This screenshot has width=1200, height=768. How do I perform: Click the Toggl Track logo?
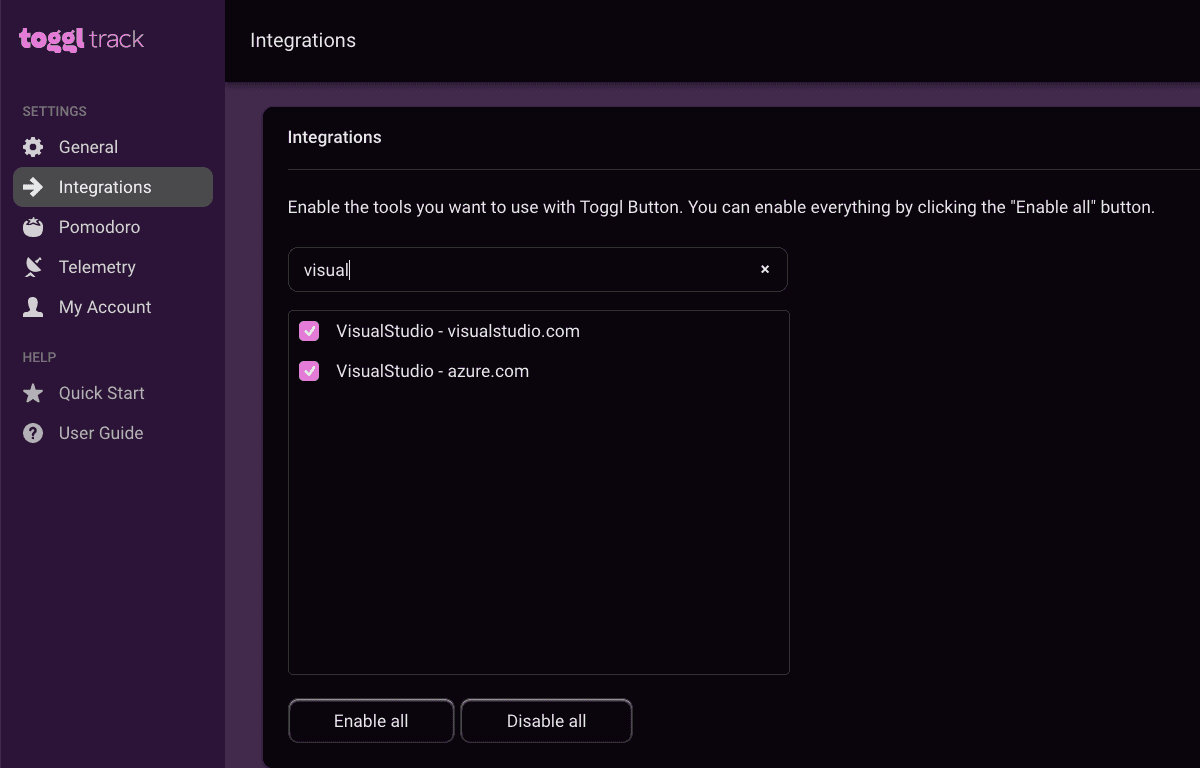coord(79,40)
